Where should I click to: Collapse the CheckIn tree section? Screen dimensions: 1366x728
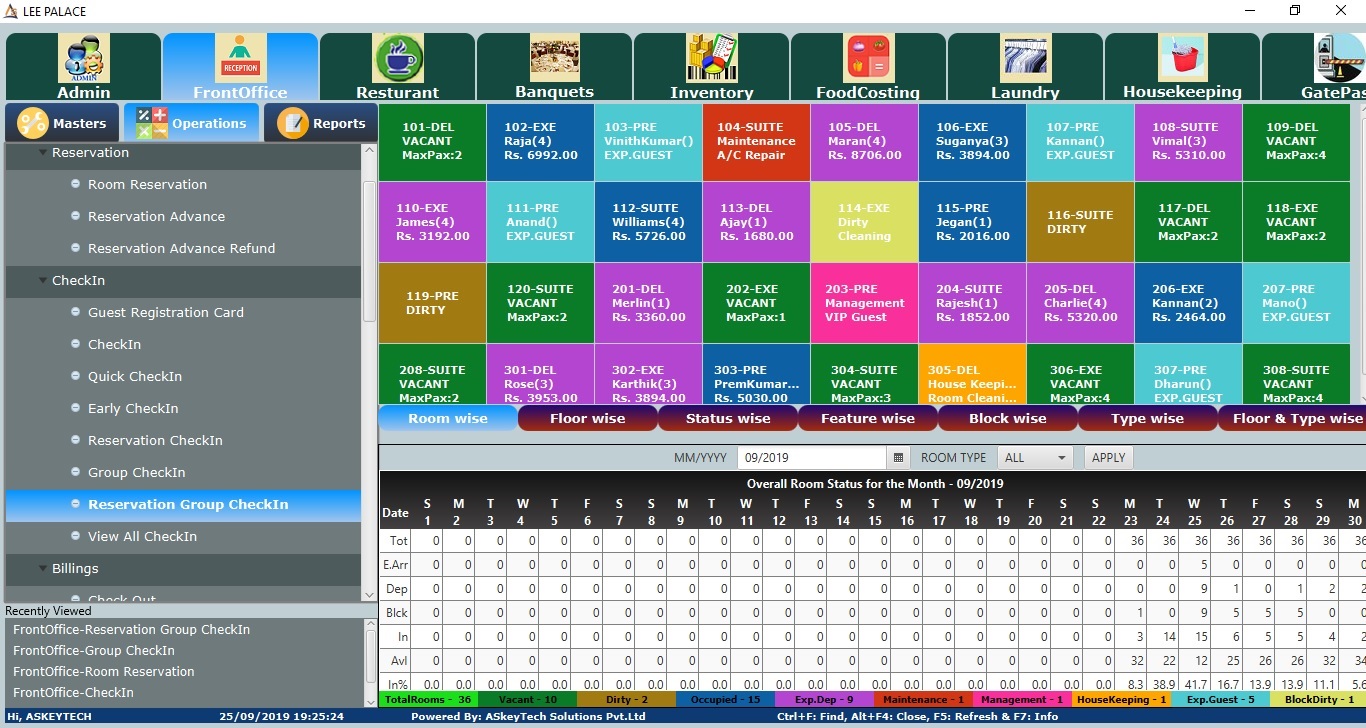[x=44, y=281]
